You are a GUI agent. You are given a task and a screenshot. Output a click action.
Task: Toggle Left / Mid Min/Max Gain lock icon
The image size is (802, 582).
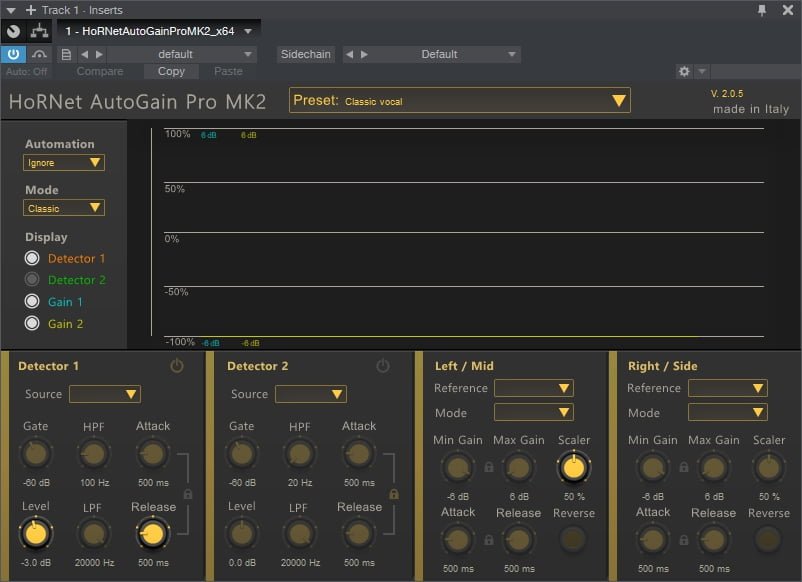(489, 467)
